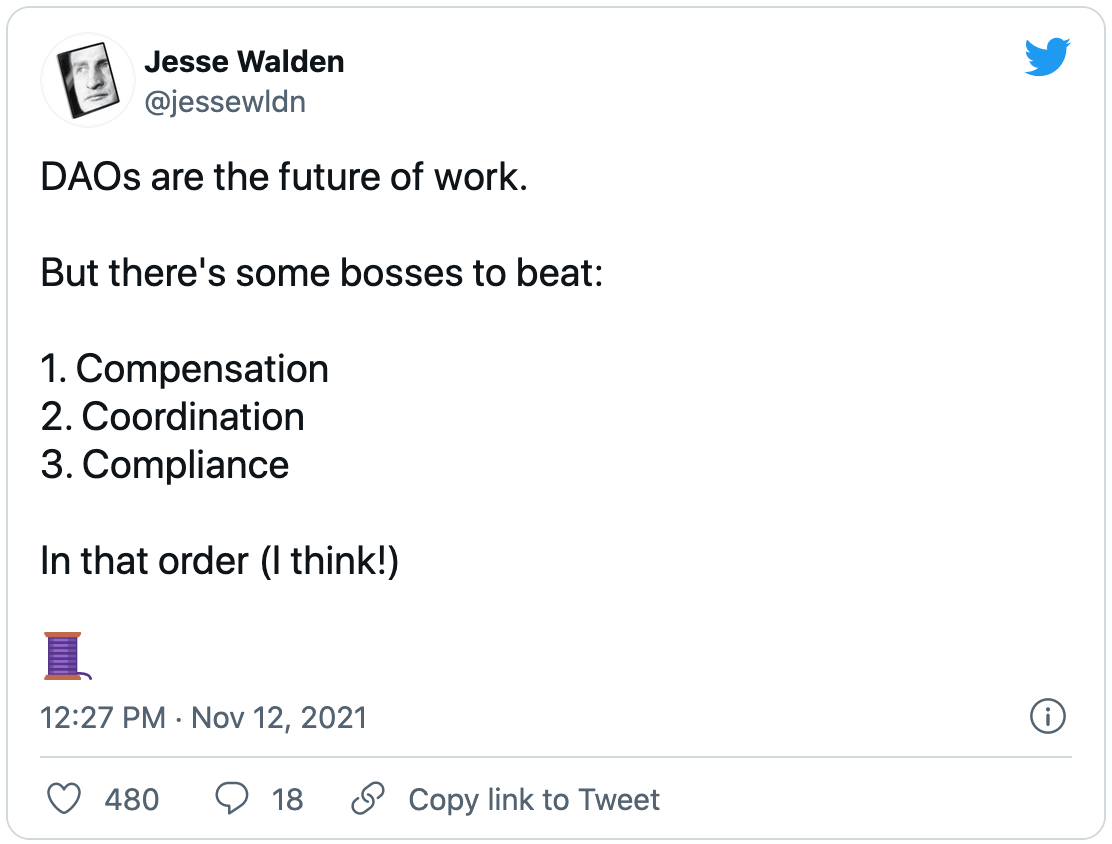Click the "1. Compensation" list line
This screenshot has height=844, width=1112.
pos(185,369)
